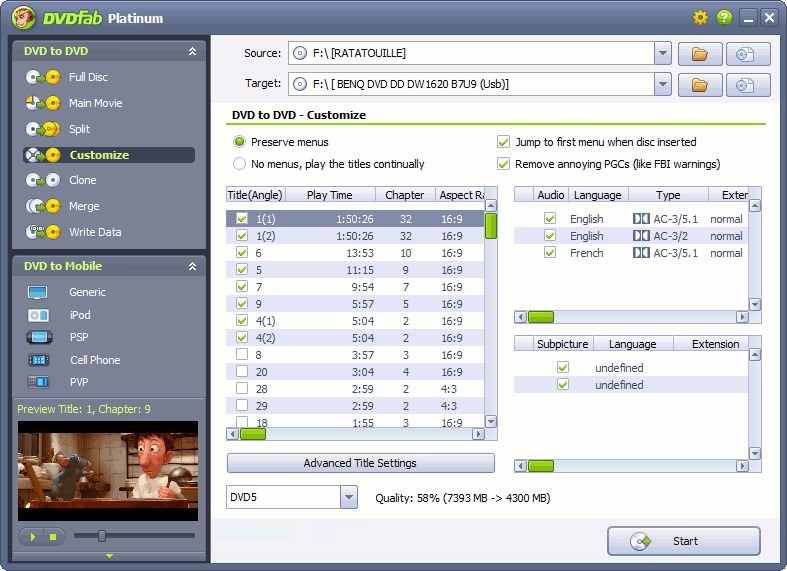Uncheck title 6 checkbox
The image size is (787, 571).
point(242,252)
